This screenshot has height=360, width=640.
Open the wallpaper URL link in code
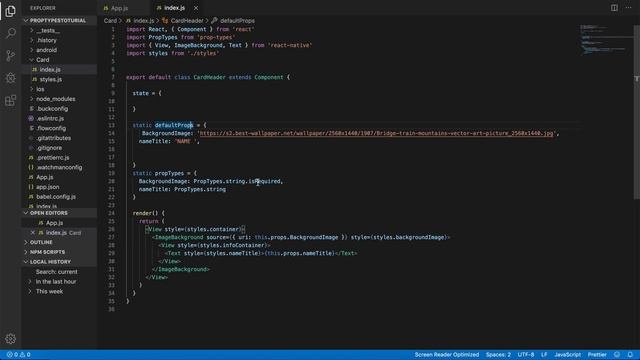click(376, 133)
